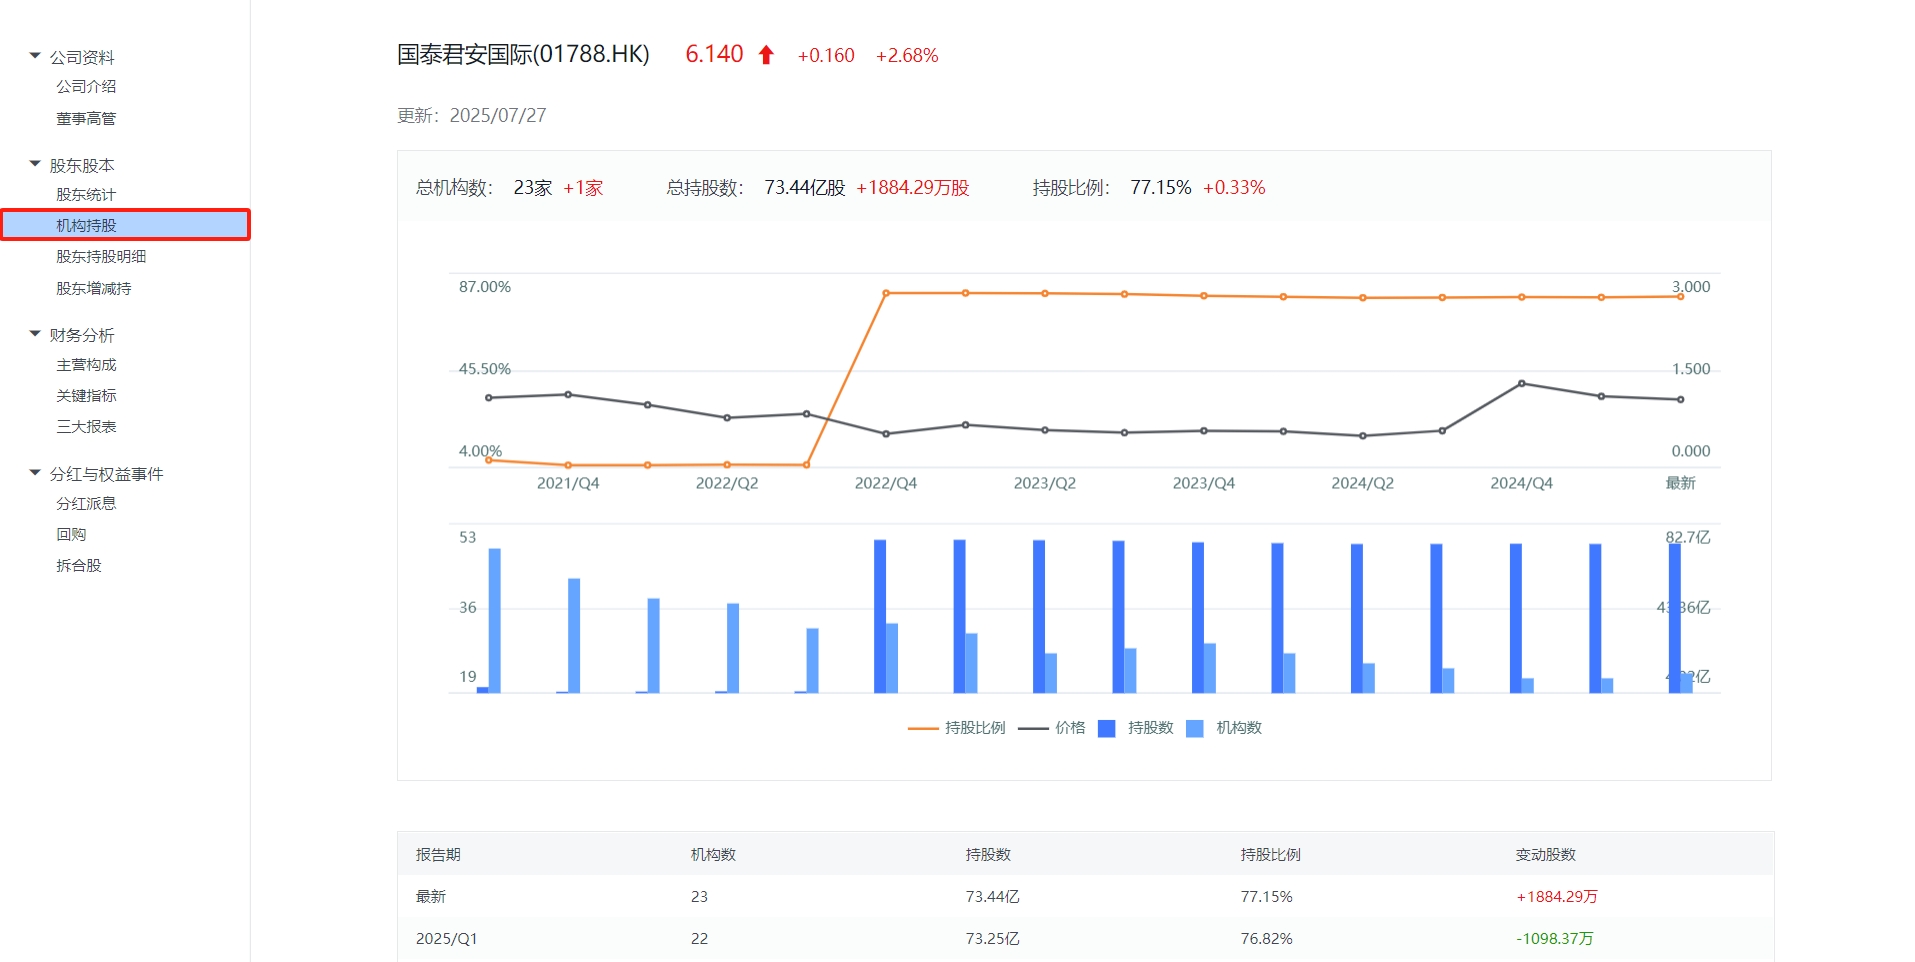Click update date 2025/07/27

(498, 115)
